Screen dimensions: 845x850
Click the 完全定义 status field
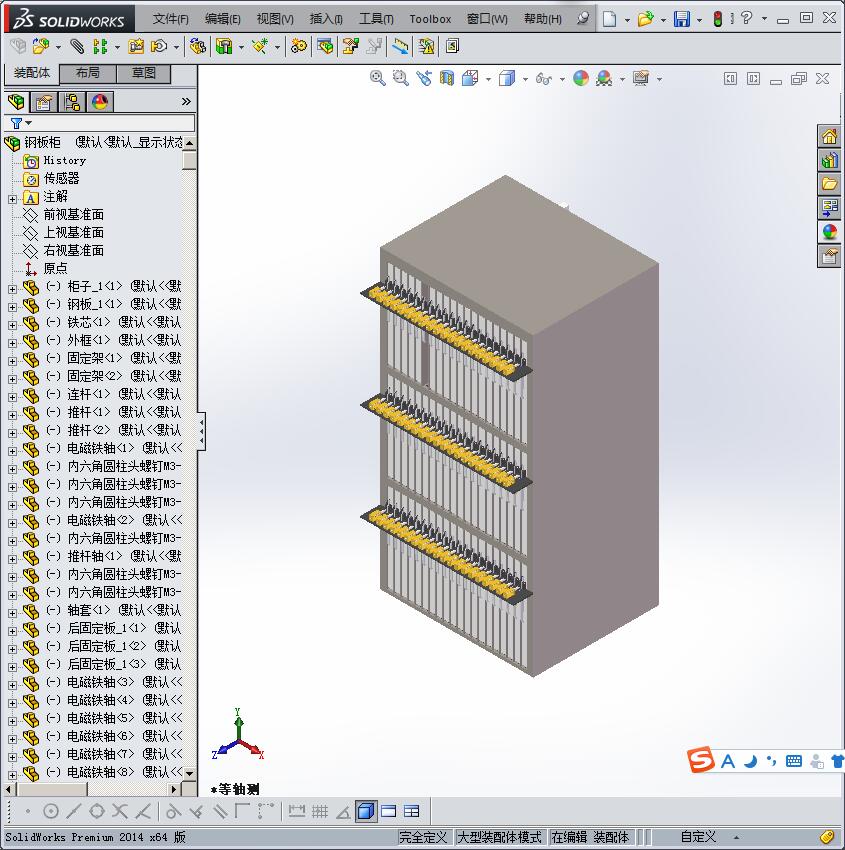[423, 837]
